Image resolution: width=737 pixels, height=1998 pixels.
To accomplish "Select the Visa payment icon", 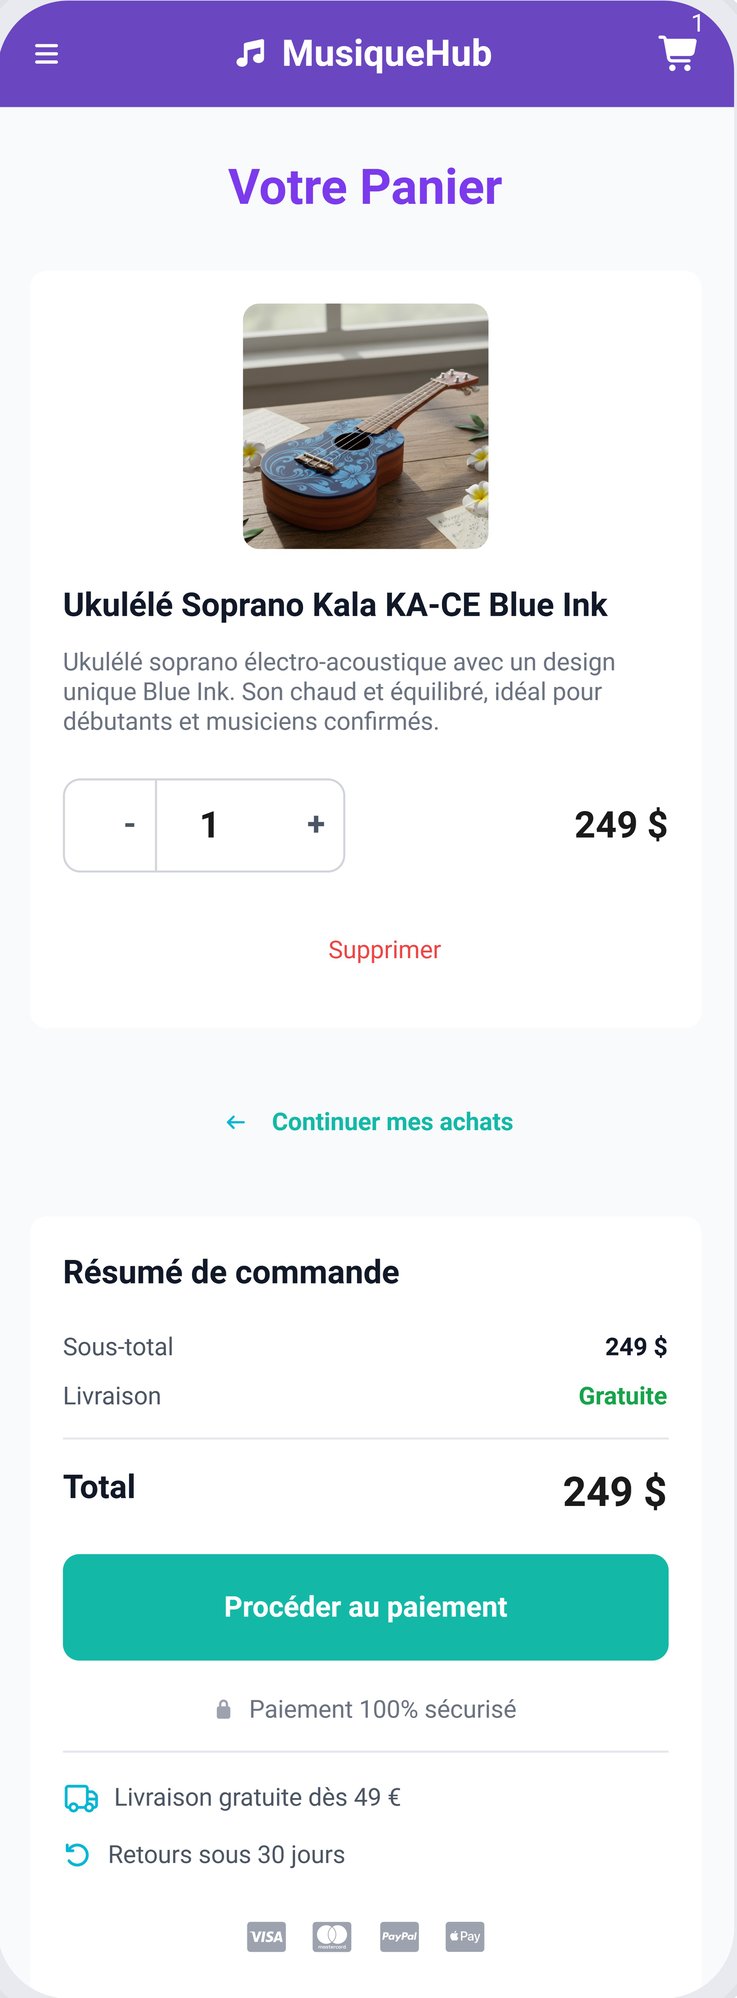I will pos(266,1936).
